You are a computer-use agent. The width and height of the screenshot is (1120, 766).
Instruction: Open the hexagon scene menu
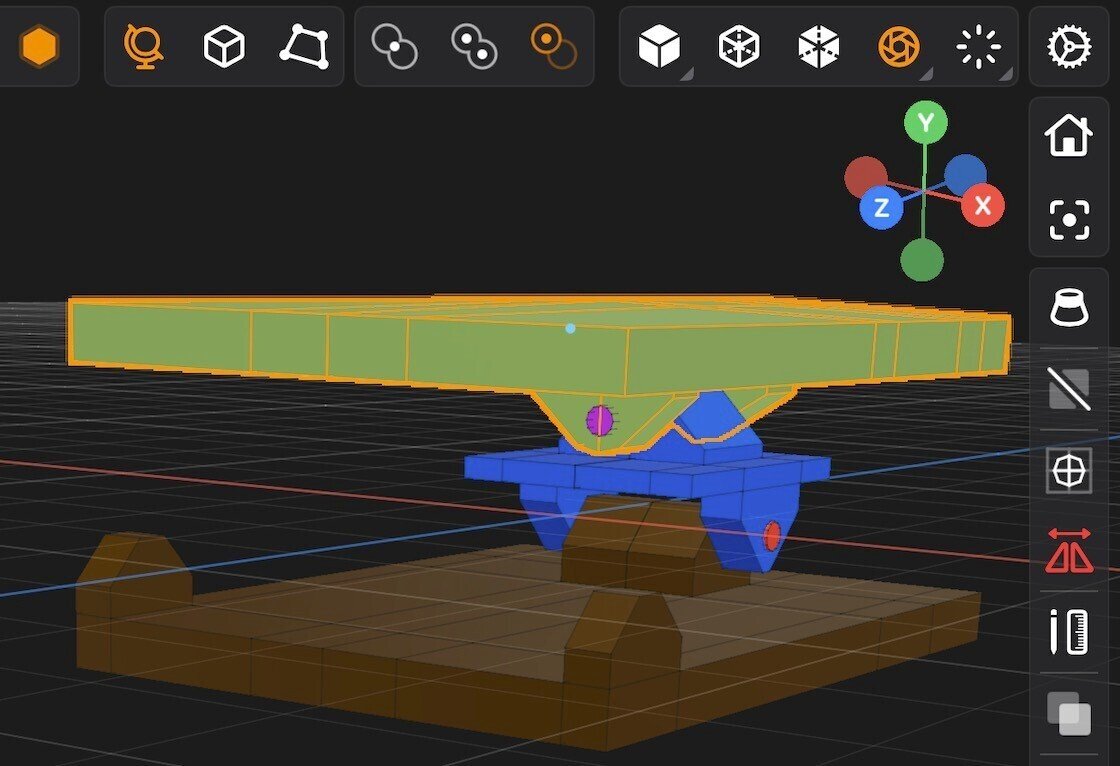point(40,46)
